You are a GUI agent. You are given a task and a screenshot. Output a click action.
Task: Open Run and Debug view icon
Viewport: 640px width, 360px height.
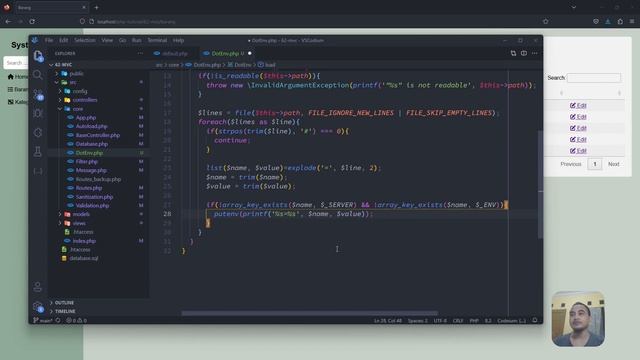coord(38,113)
